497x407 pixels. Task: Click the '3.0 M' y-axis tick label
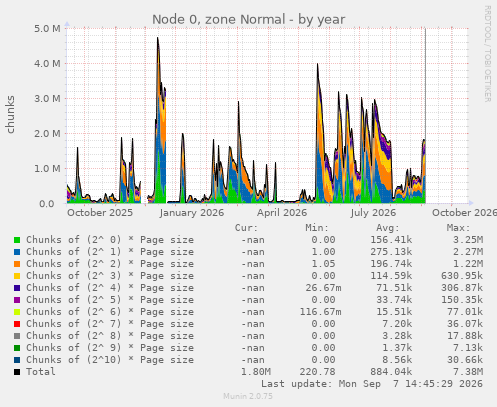click(x=47, y=99)
